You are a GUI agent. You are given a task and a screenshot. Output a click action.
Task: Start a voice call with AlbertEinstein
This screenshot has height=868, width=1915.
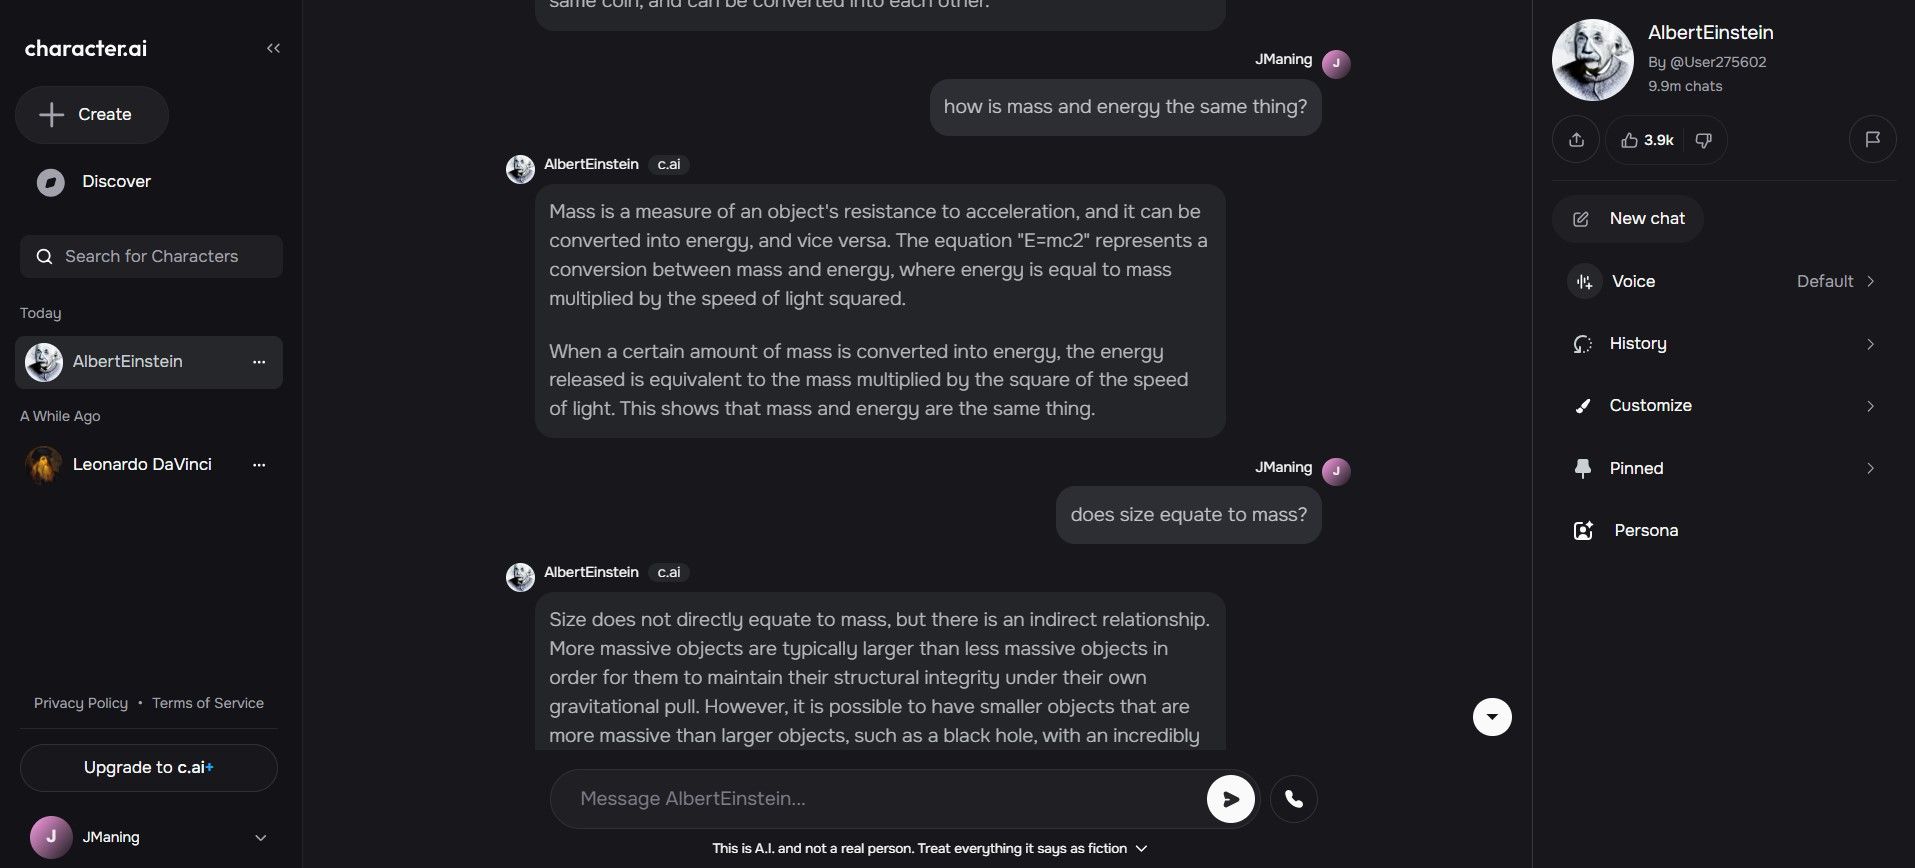click(1293, 798)
